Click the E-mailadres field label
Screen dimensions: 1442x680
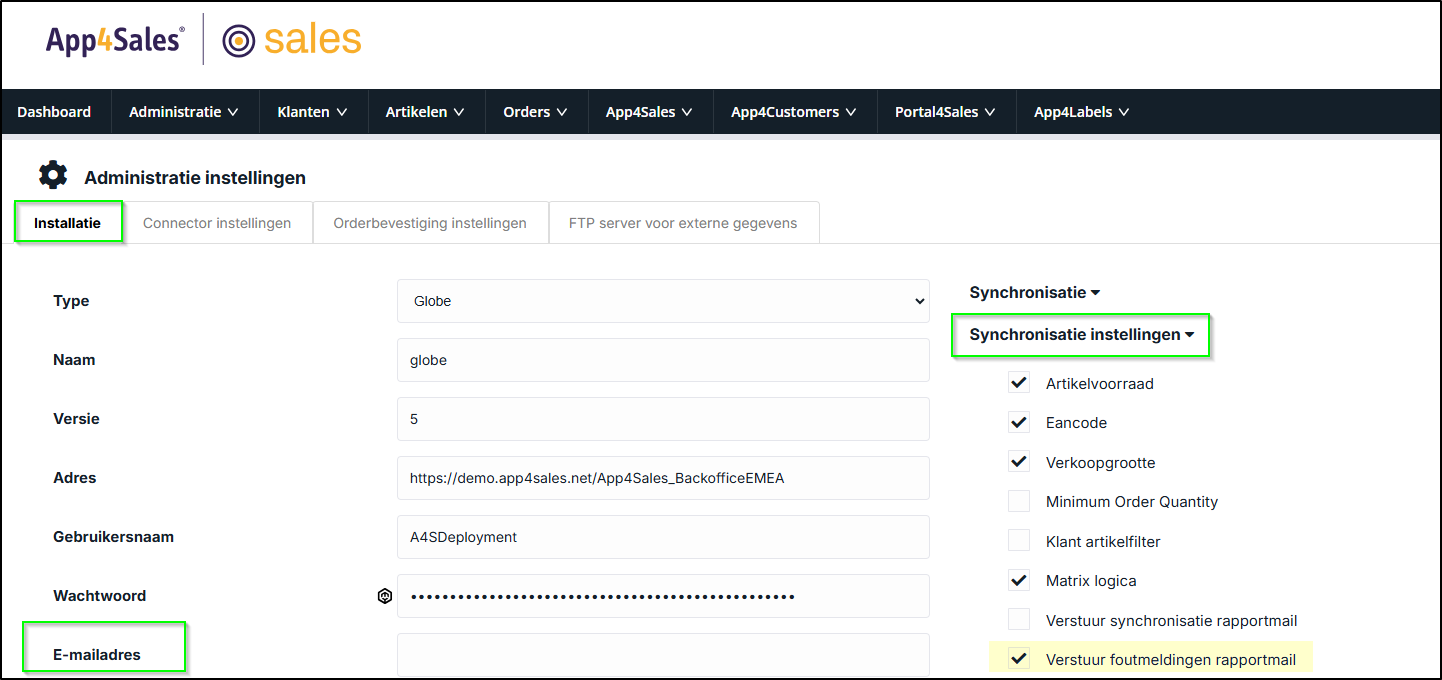tap(97, 655)
